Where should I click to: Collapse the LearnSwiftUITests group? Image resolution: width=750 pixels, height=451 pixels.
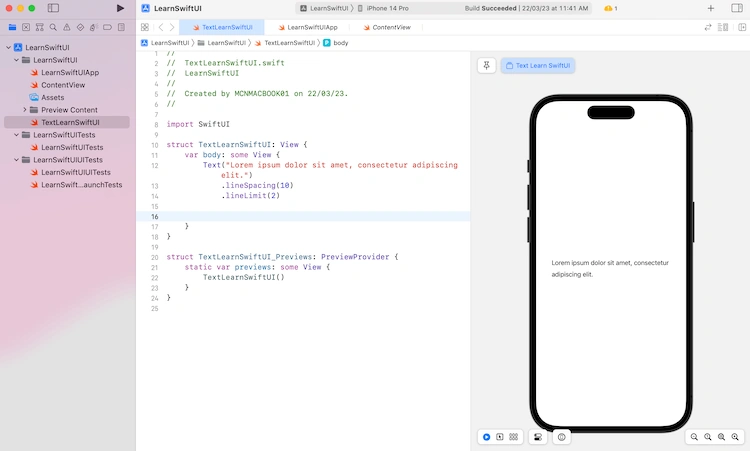click(x=16, y=135)
